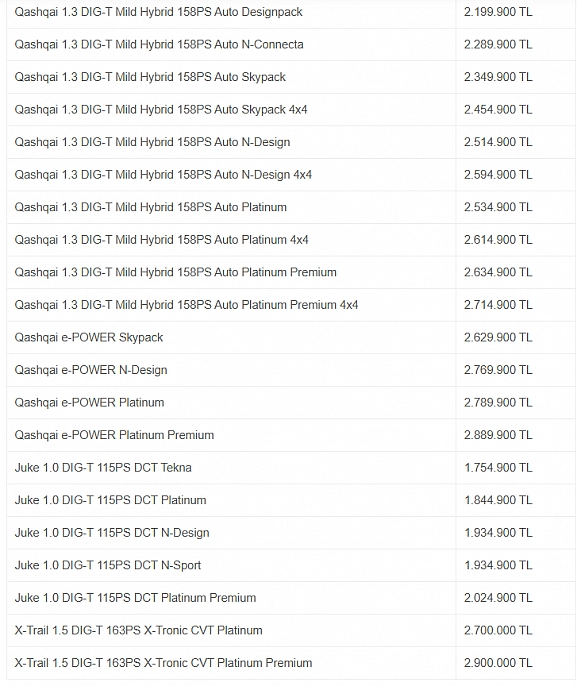This screenshot has width=577, height=686.
Task: Select the Qashqai Auto Designpack row
Action: point(291,12)
